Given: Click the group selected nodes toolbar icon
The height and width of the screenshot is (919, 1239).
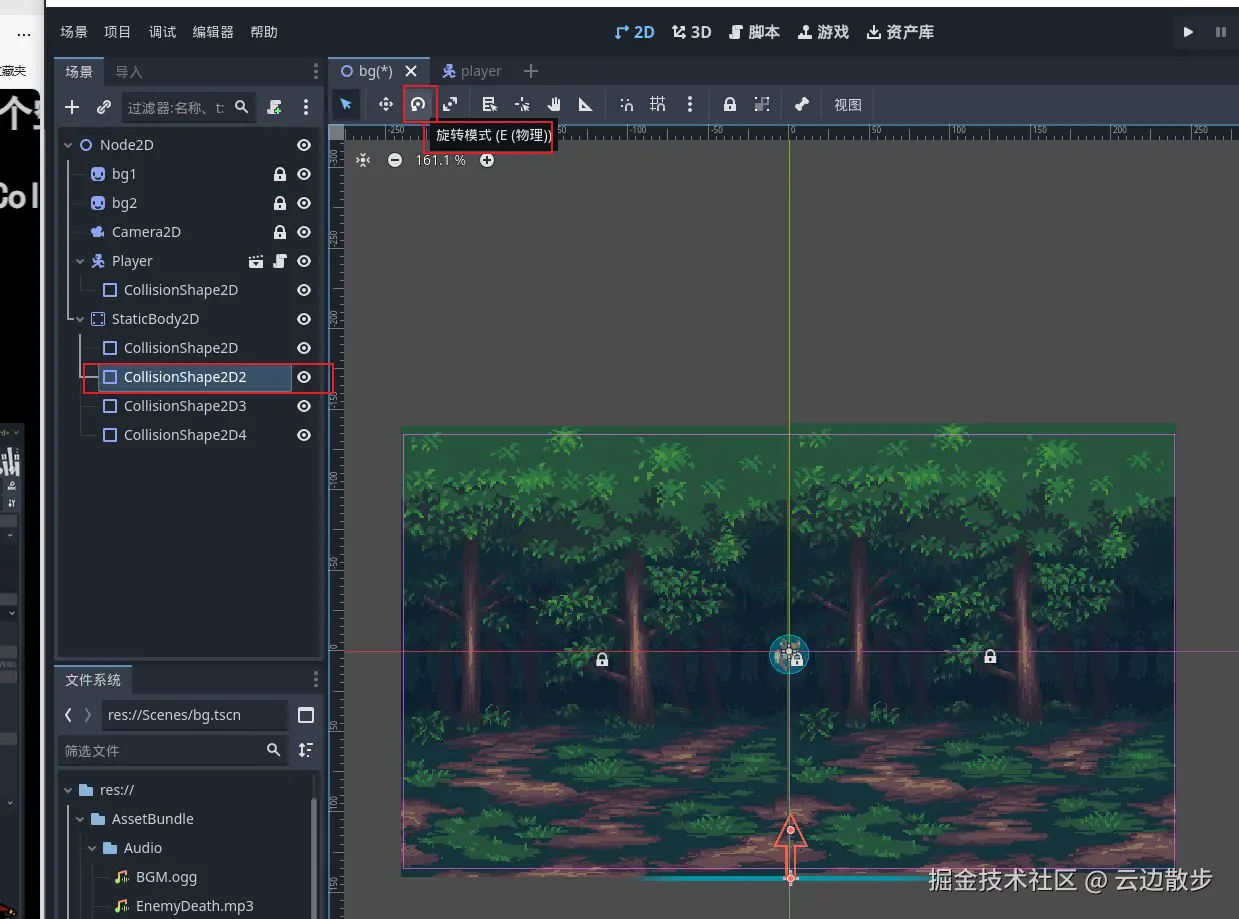Looking at the screenshot, I should click(762, 104).
